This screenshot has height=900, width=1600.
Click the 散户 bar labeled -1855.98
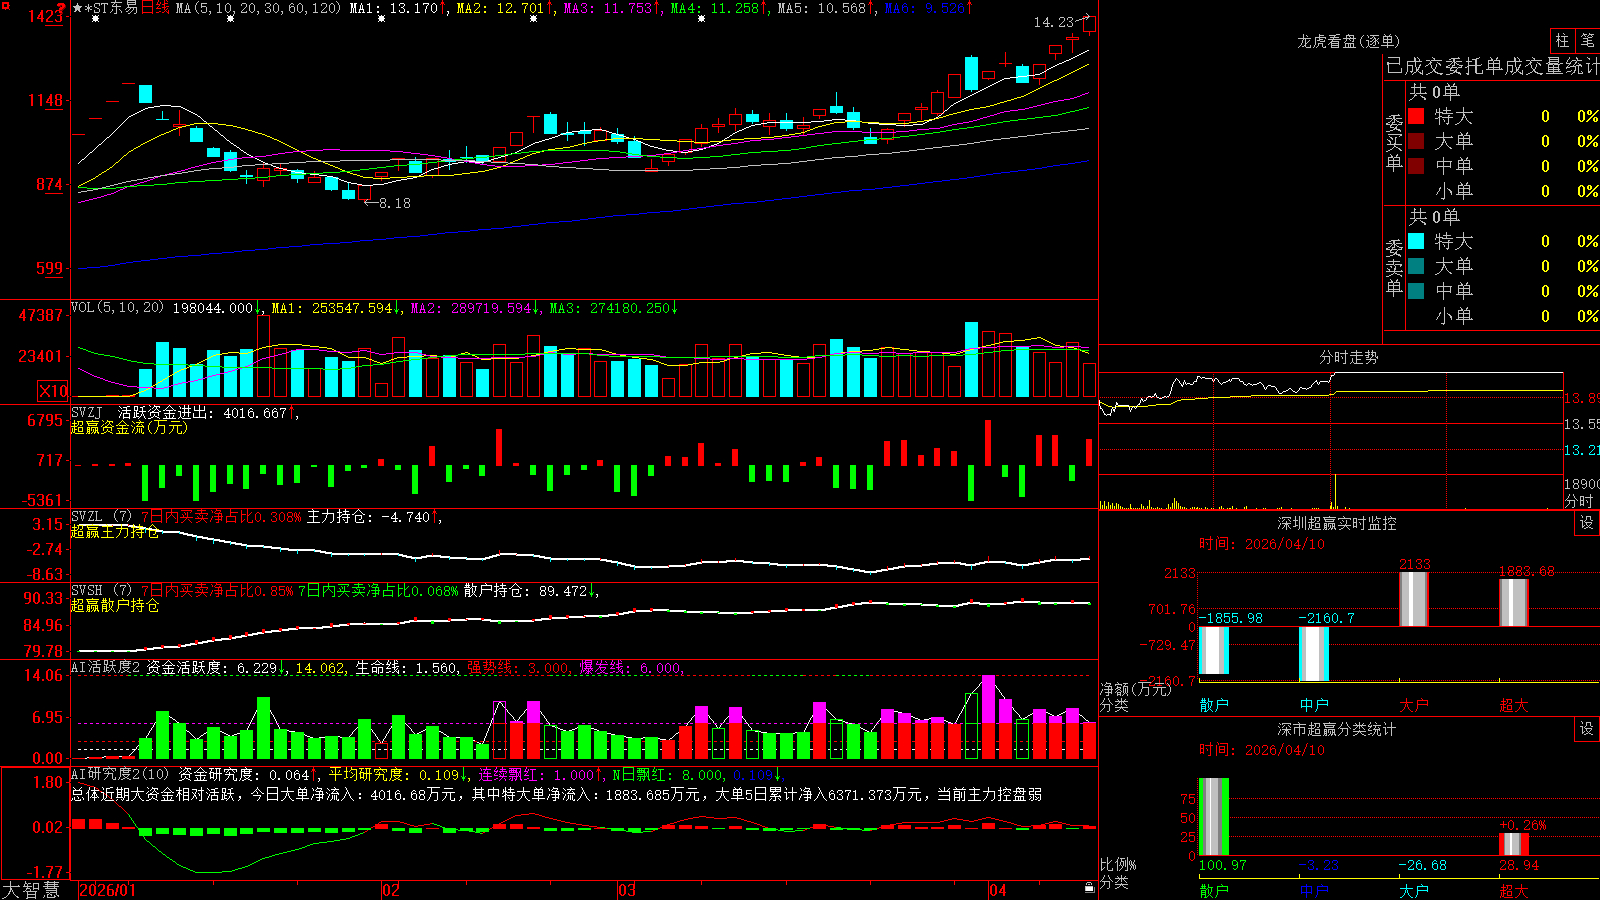point(1214,650)
